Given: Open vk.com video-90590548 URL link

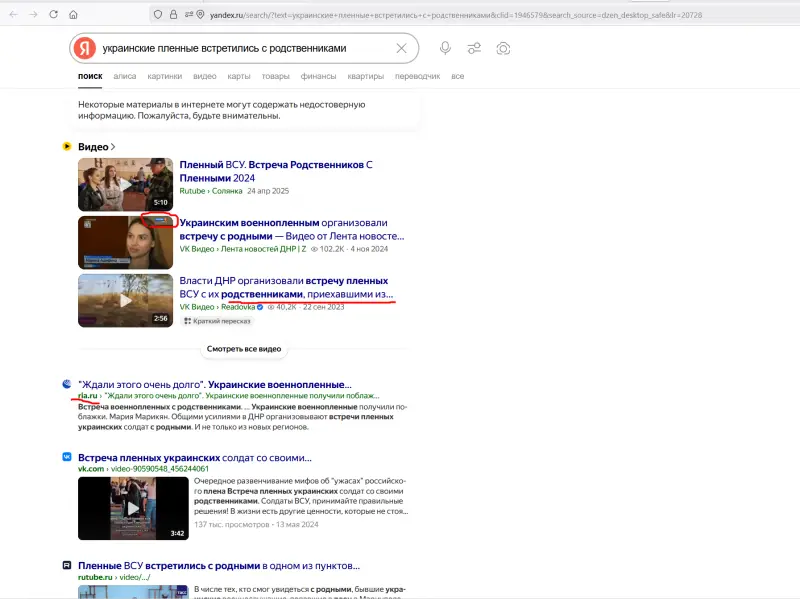Looking at the screenshot, I should (143, 469).
